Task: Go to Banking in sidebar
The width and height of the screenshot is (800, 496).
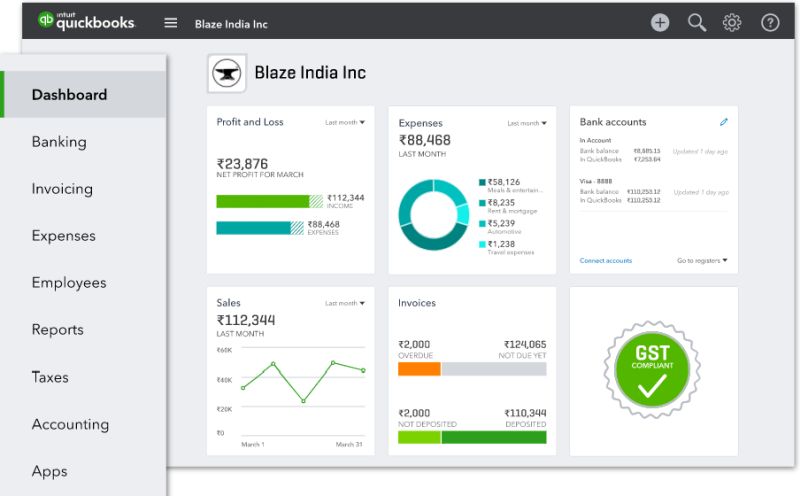Action: tap(59, 142)
